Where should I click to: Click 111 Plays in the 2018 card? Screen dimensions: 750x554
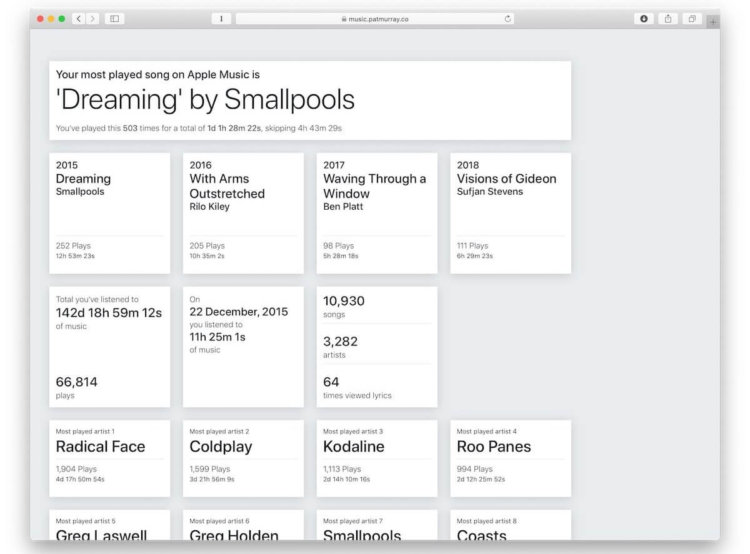pyautogui.click(x=473, y=246)
